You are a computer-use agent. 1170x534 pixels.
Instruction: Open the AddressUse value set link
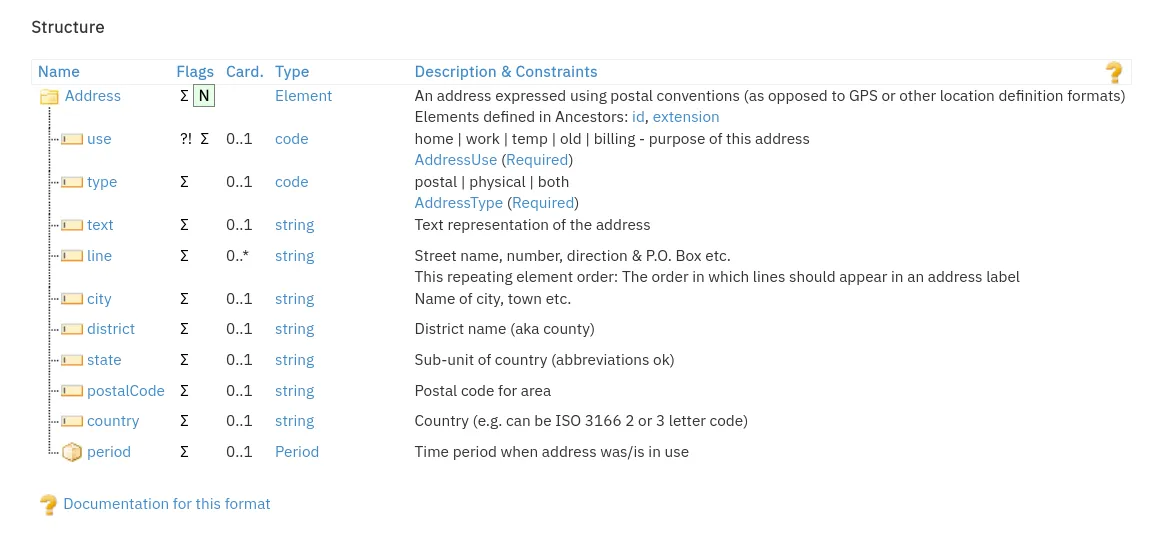[x=455, y=160]
